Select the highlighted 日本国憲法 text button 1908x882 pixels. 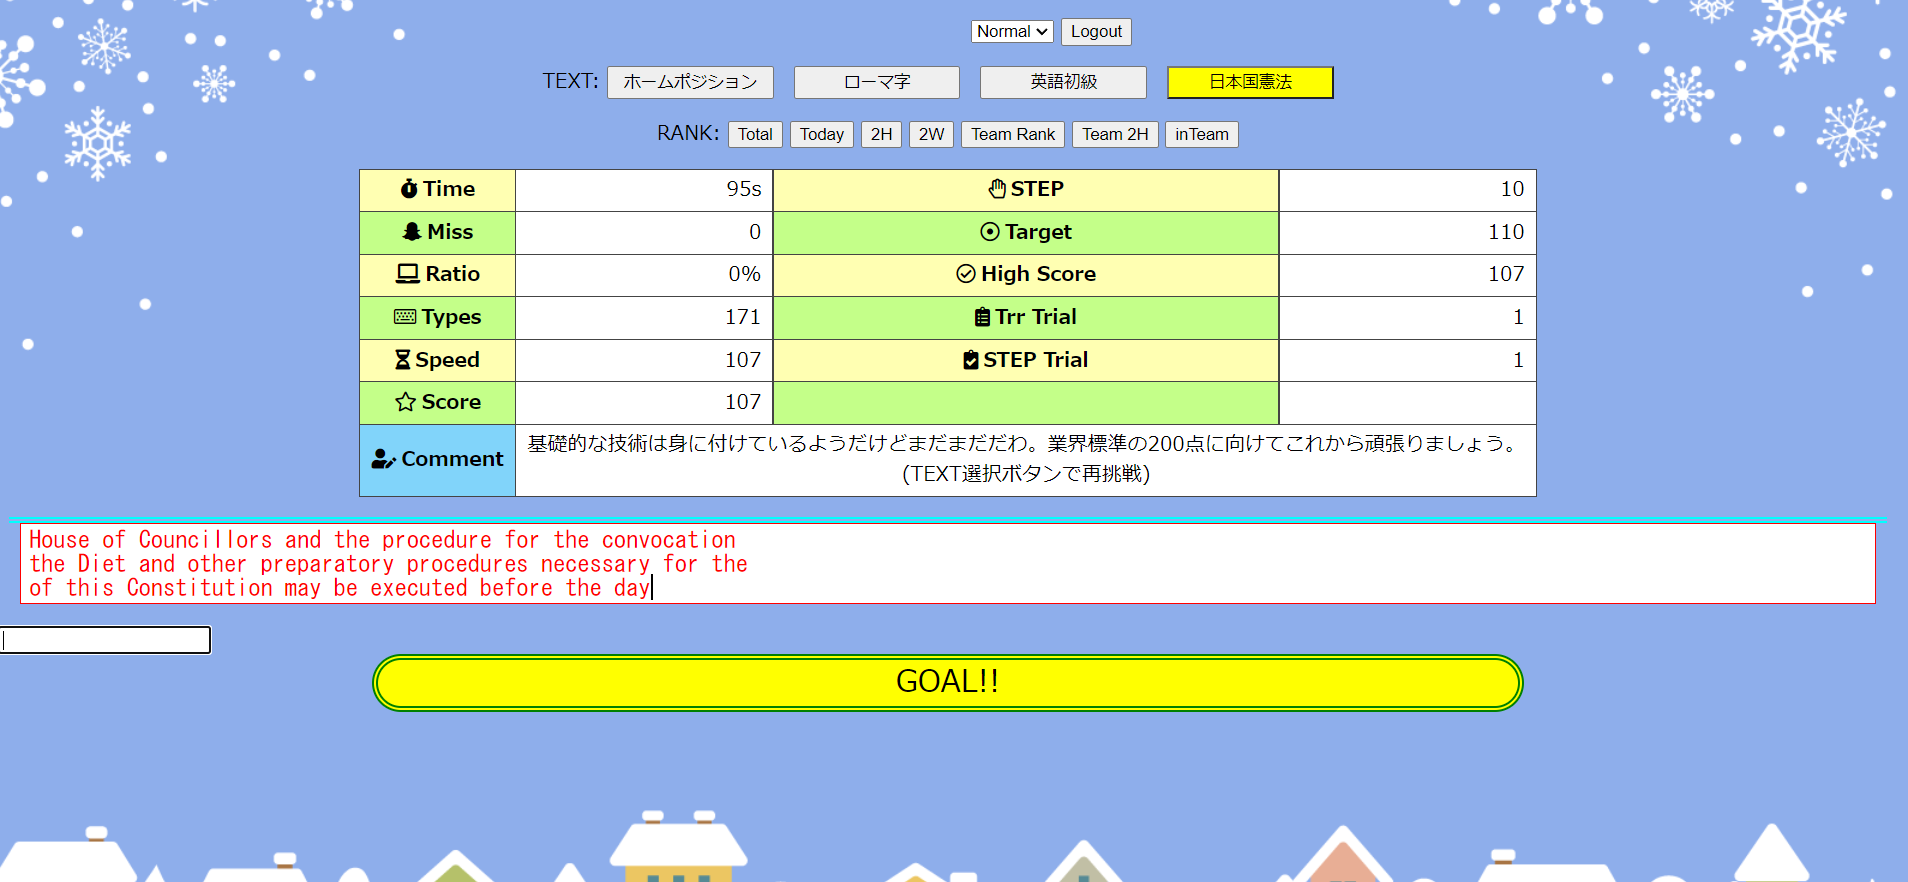pyautogui.click(x=1249, y=82)
